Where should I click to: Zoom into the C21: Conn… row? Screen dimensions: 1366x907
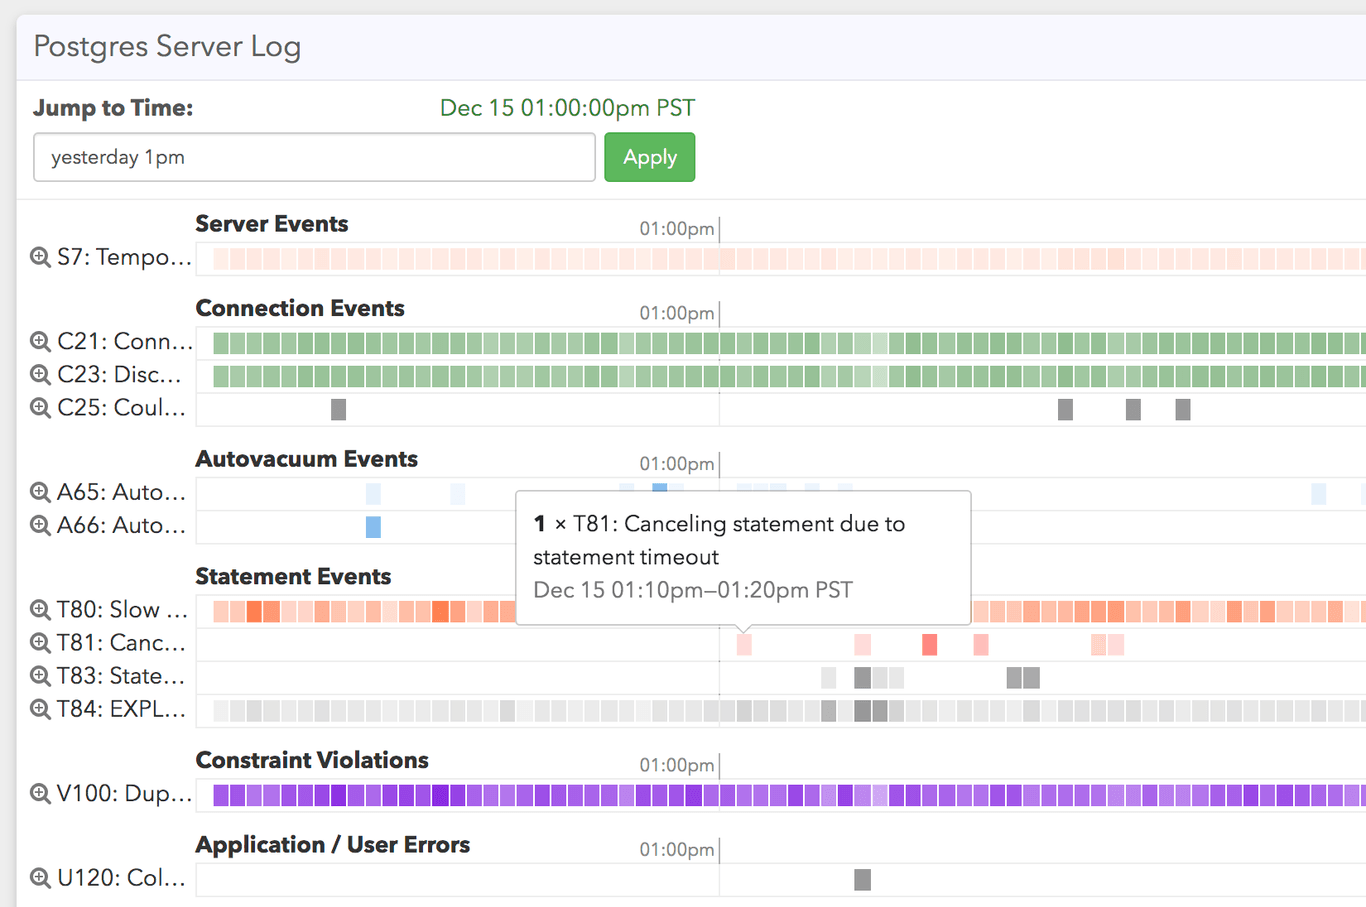coord(40,342)
